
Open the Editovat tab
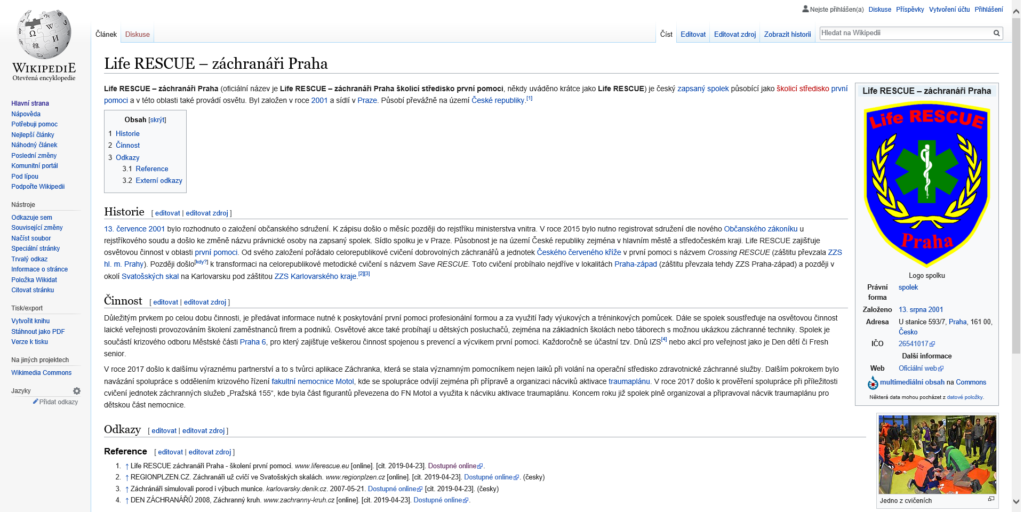tap(693, 34)
